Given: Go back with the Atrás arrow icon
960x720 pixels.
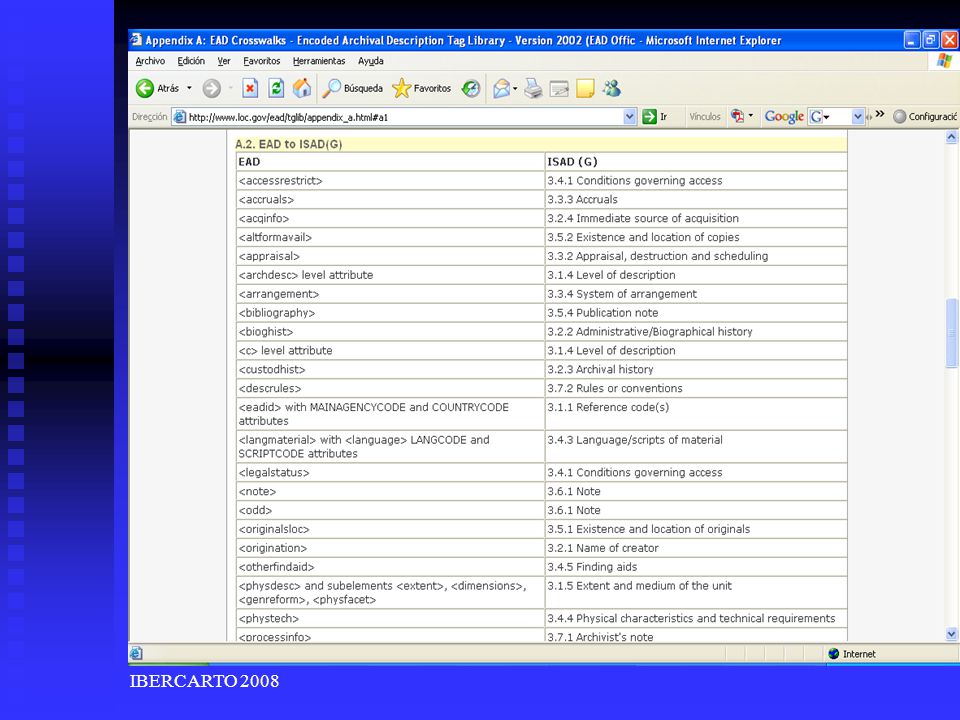Looking at the screenshot, I should pos(144,89).
